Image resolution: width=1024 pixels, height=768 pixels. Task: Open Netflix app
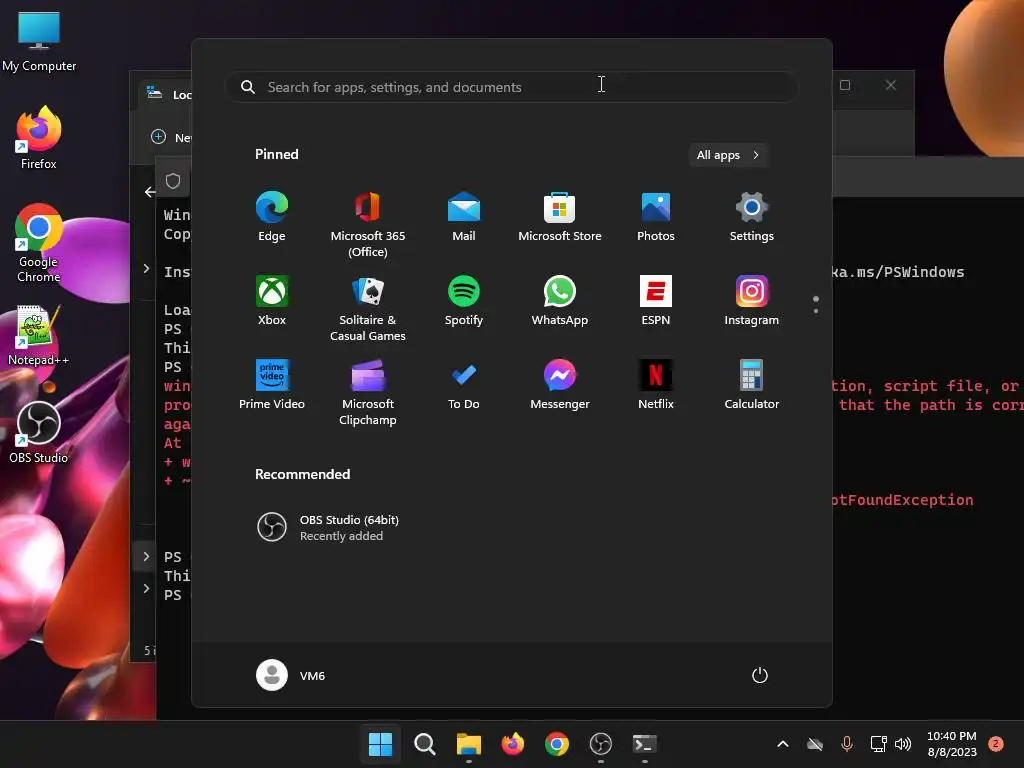pos(656,385)
